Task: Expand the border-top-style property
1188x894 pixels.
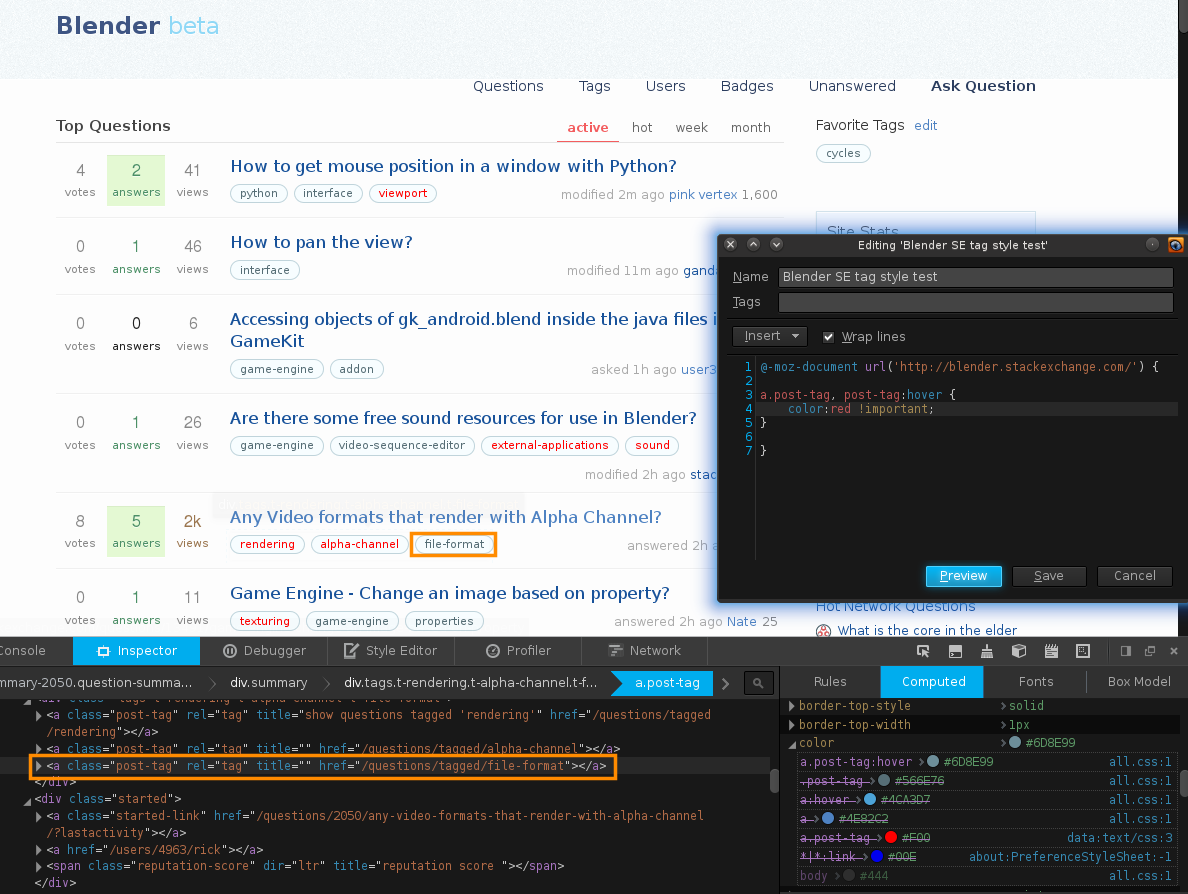Action: pos(792,705)
